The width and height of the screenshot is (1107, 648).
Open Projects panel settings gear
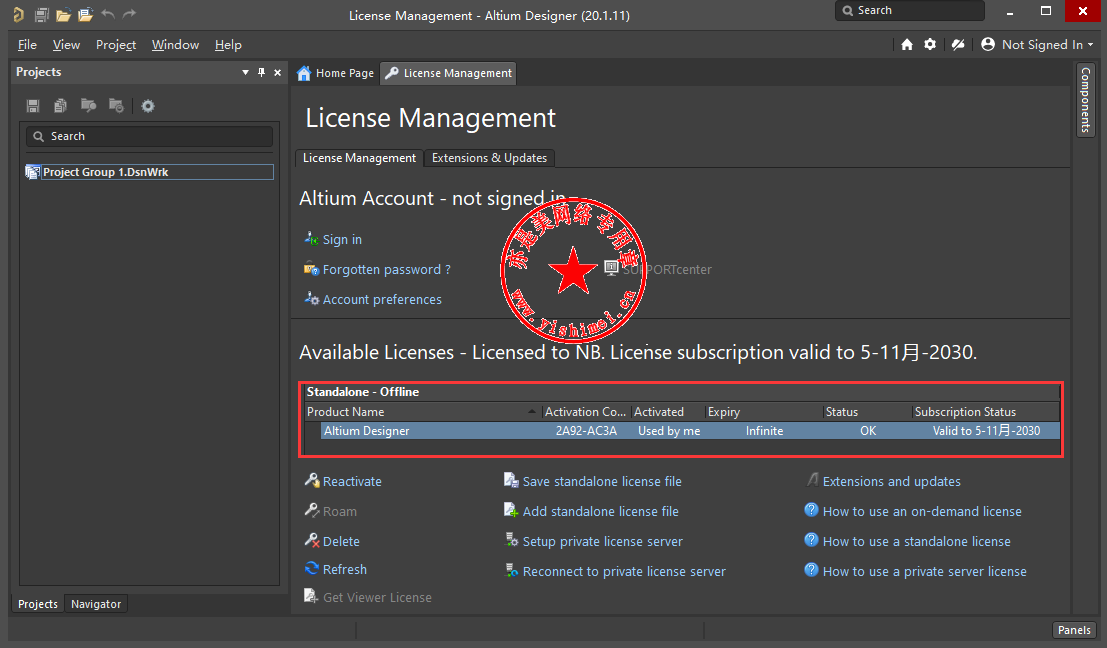tap(148, 106)
